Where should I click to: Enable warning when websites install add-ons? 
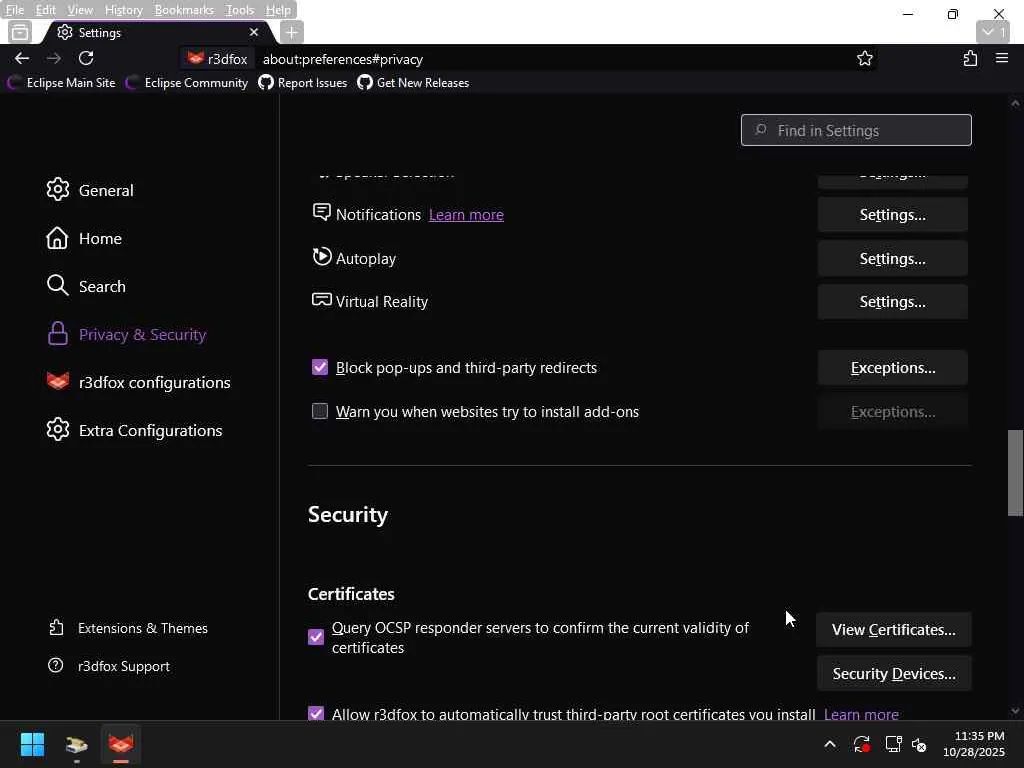(x=320, y=411)
